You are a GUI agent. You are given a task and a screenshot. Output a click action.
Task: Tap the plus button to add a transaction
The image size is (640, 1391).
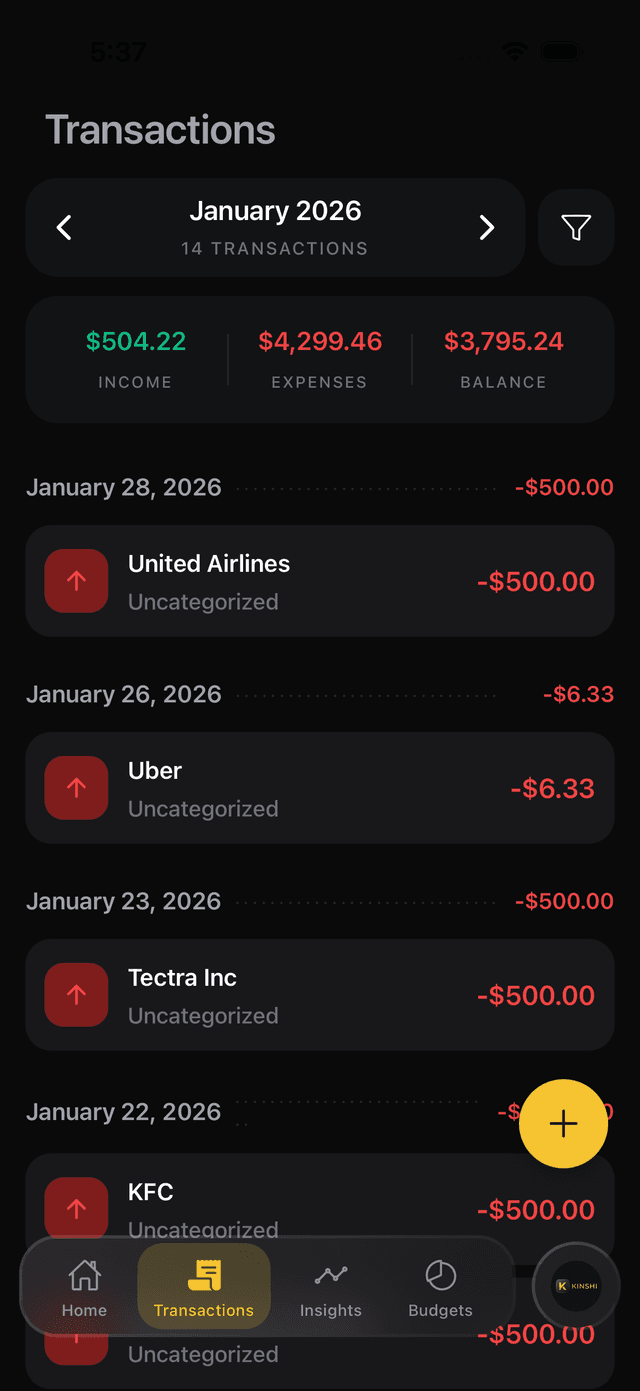point(563,1123)
